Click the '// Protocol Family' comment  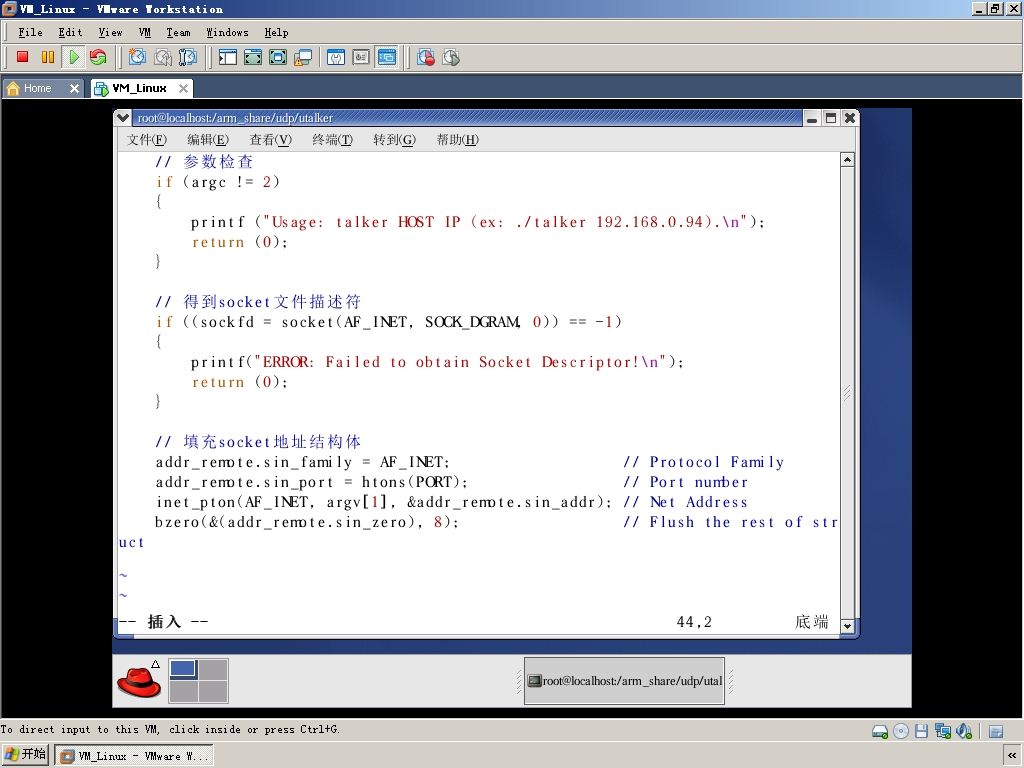(x=703, y=462)
